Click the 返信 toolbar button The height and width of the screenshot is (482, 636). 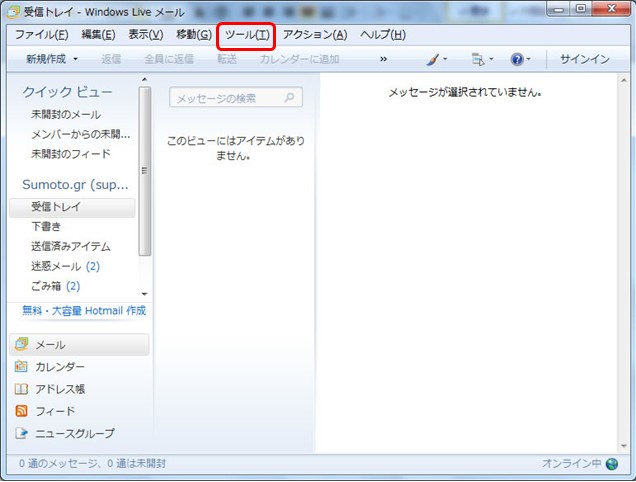coord(111,59)
